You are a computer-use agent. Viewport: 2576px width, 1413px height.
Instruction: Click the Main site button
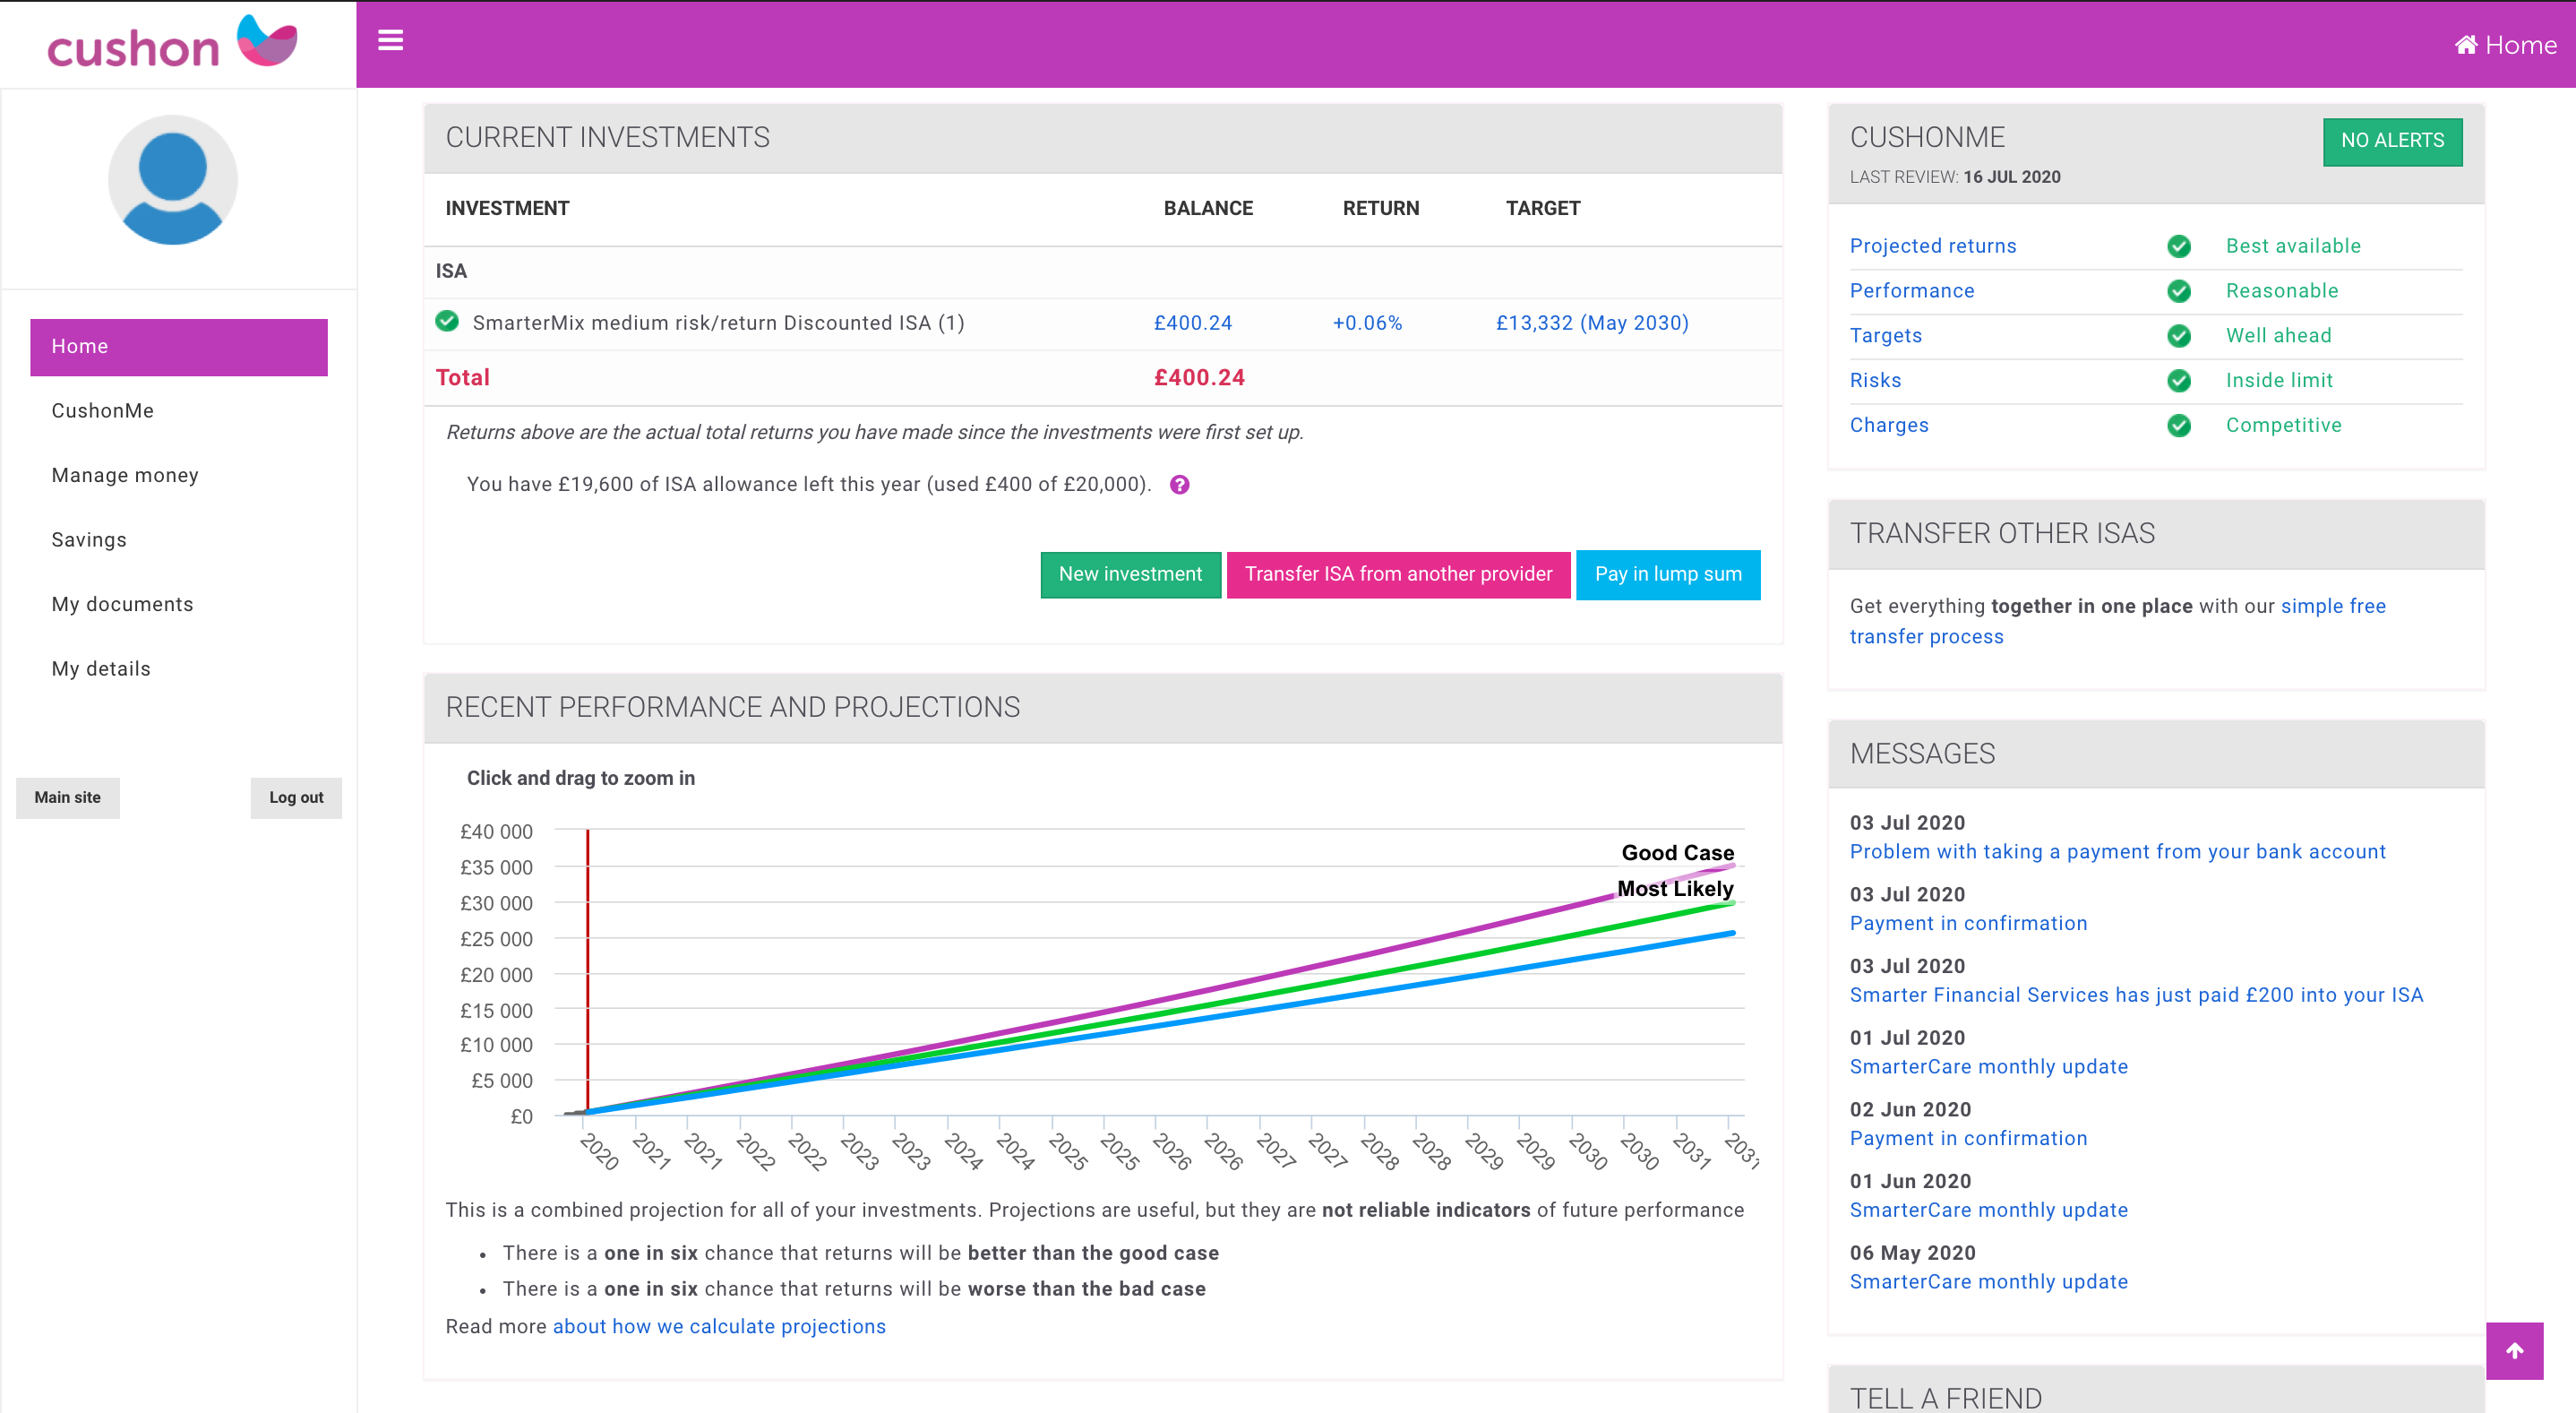(x=67, y=797)
